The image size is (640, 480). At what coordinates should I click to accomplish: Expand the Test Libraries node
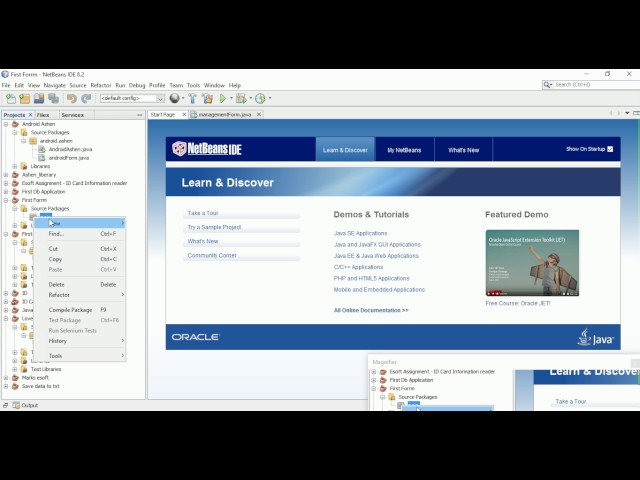15,369
